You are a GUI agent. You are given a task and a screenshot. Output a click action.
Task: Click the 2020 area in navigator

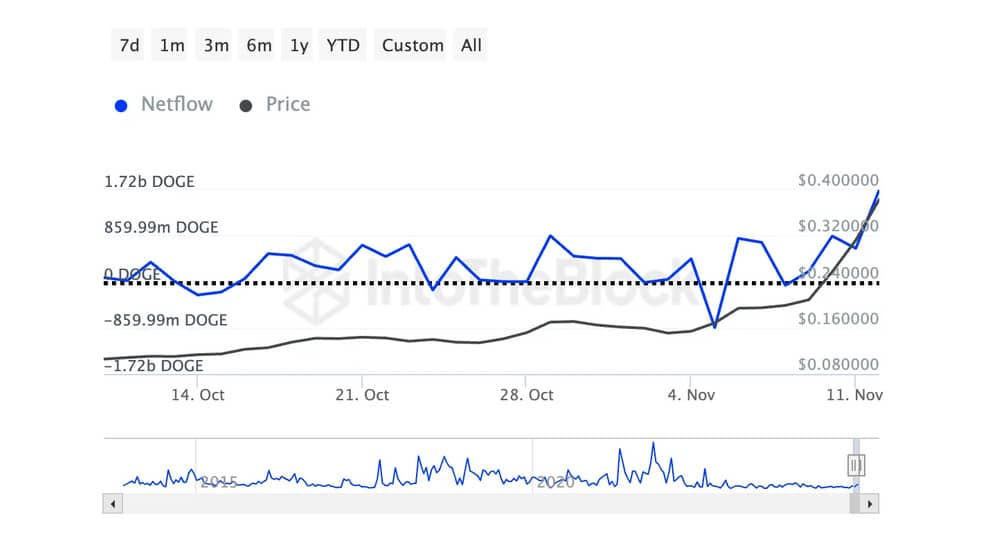click(555, 482)
